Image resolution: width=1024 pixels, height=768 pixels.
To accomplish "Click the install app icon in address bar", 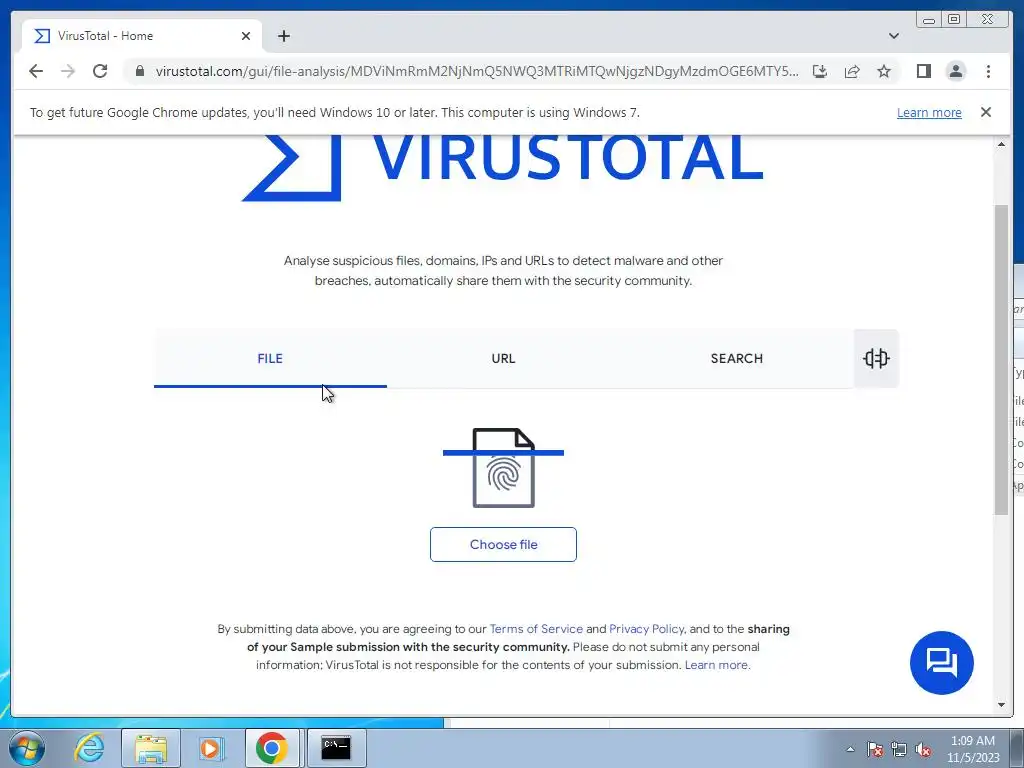I will (x=820, y=71).
